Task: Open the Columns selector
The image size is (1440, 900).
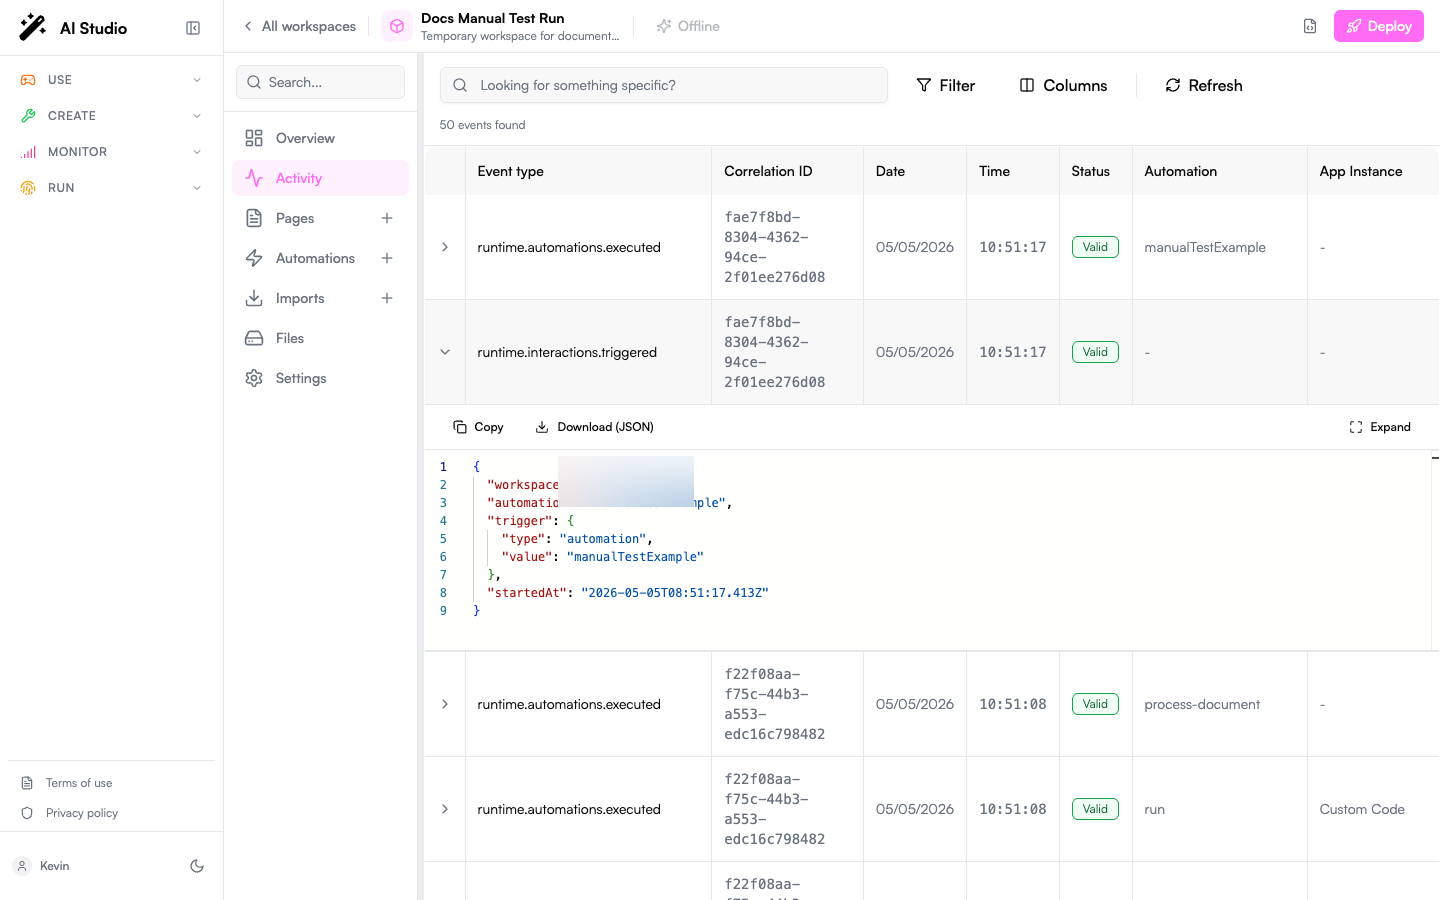Action: tap(1063, 85)
